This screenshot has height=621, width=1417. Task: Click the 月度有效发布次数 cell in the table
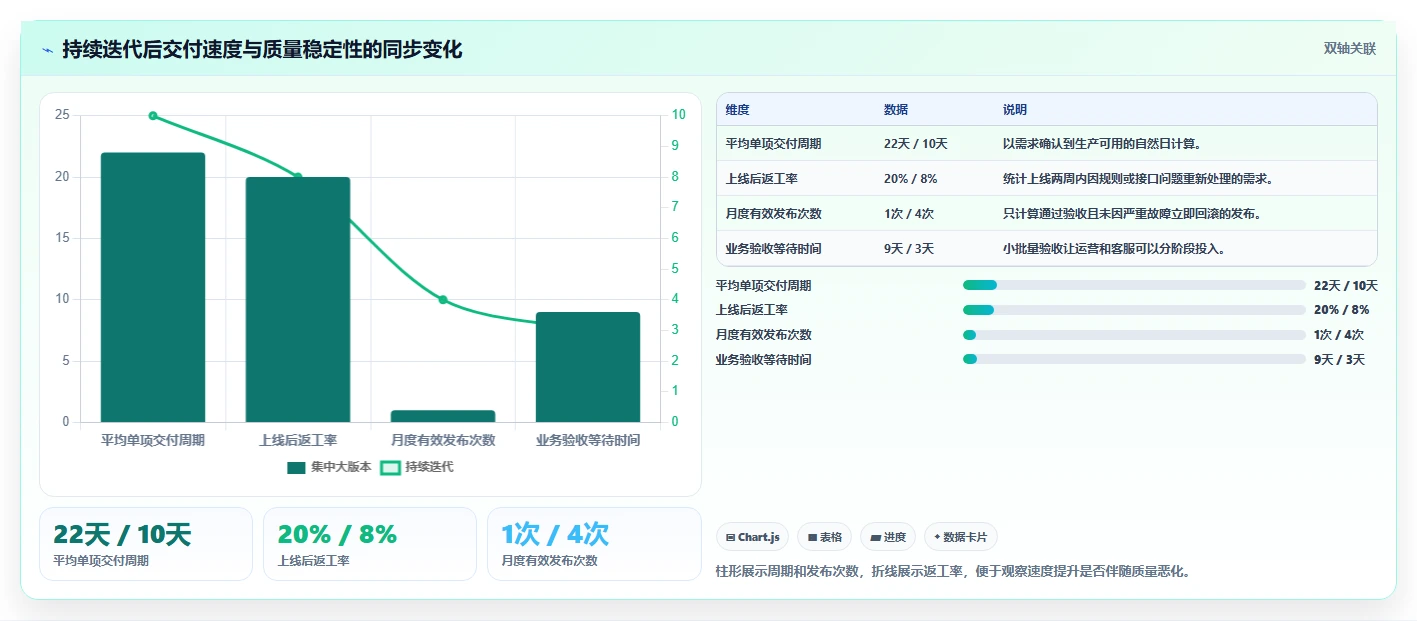point(774,214)
